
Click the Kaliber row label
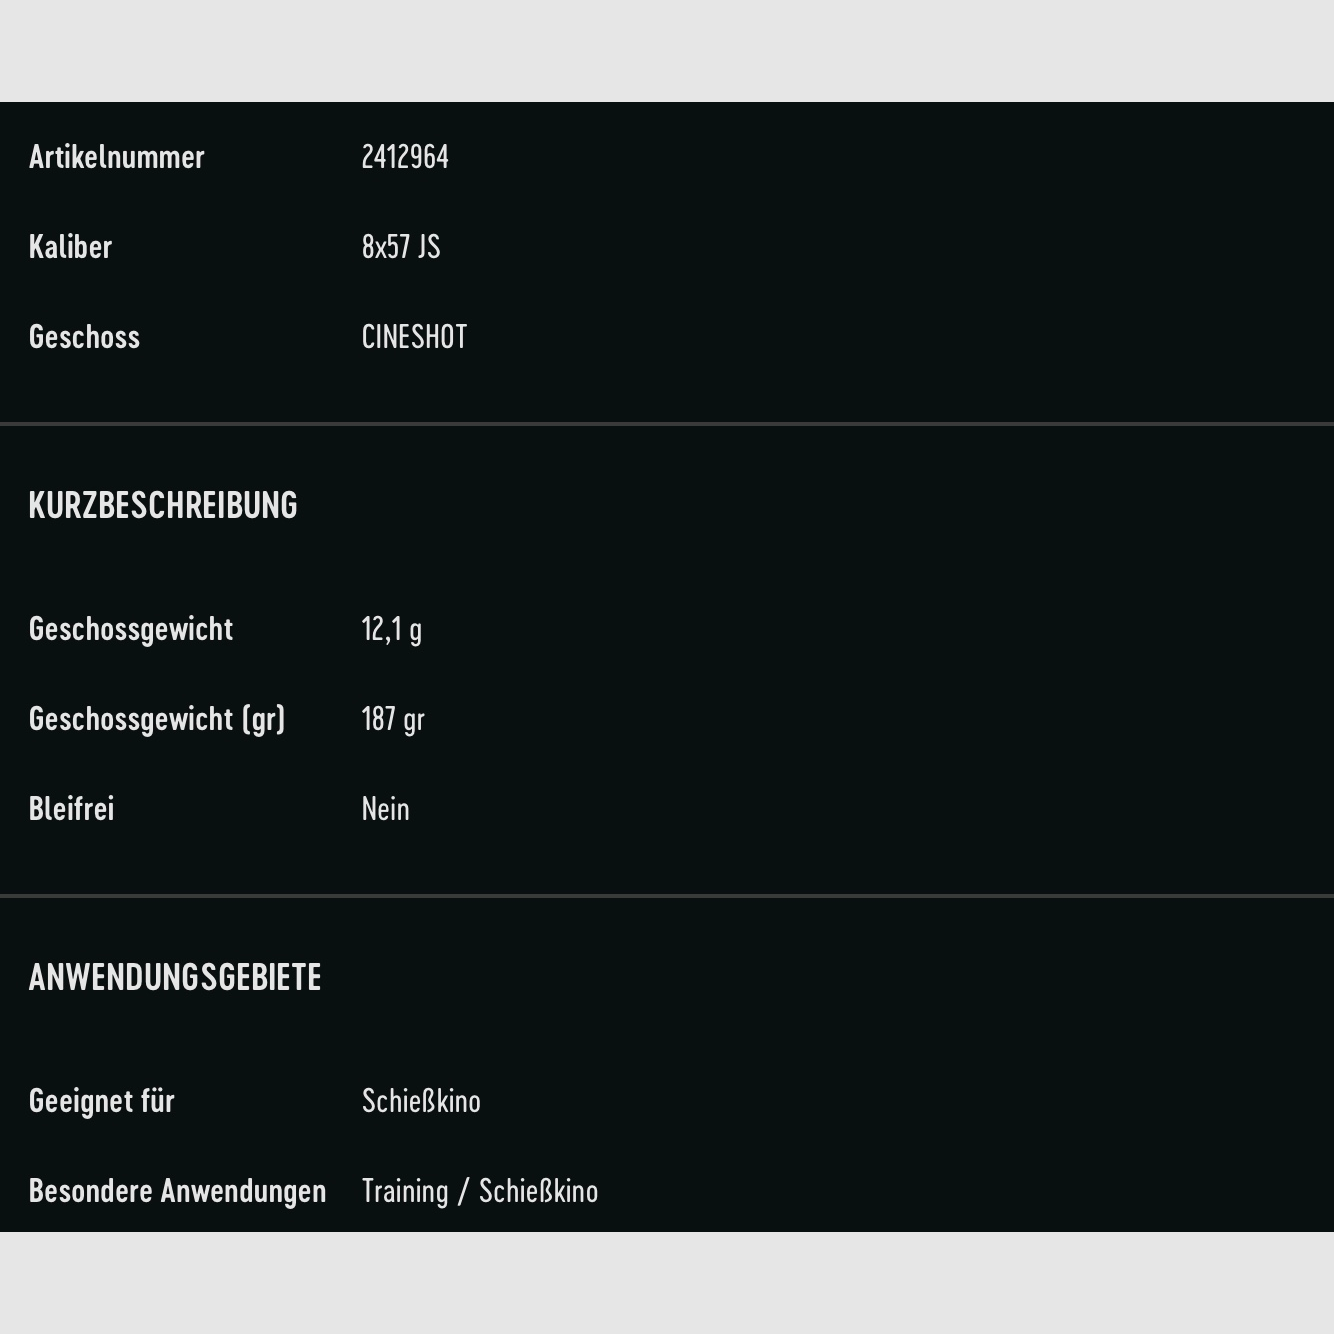coord(71,247)
